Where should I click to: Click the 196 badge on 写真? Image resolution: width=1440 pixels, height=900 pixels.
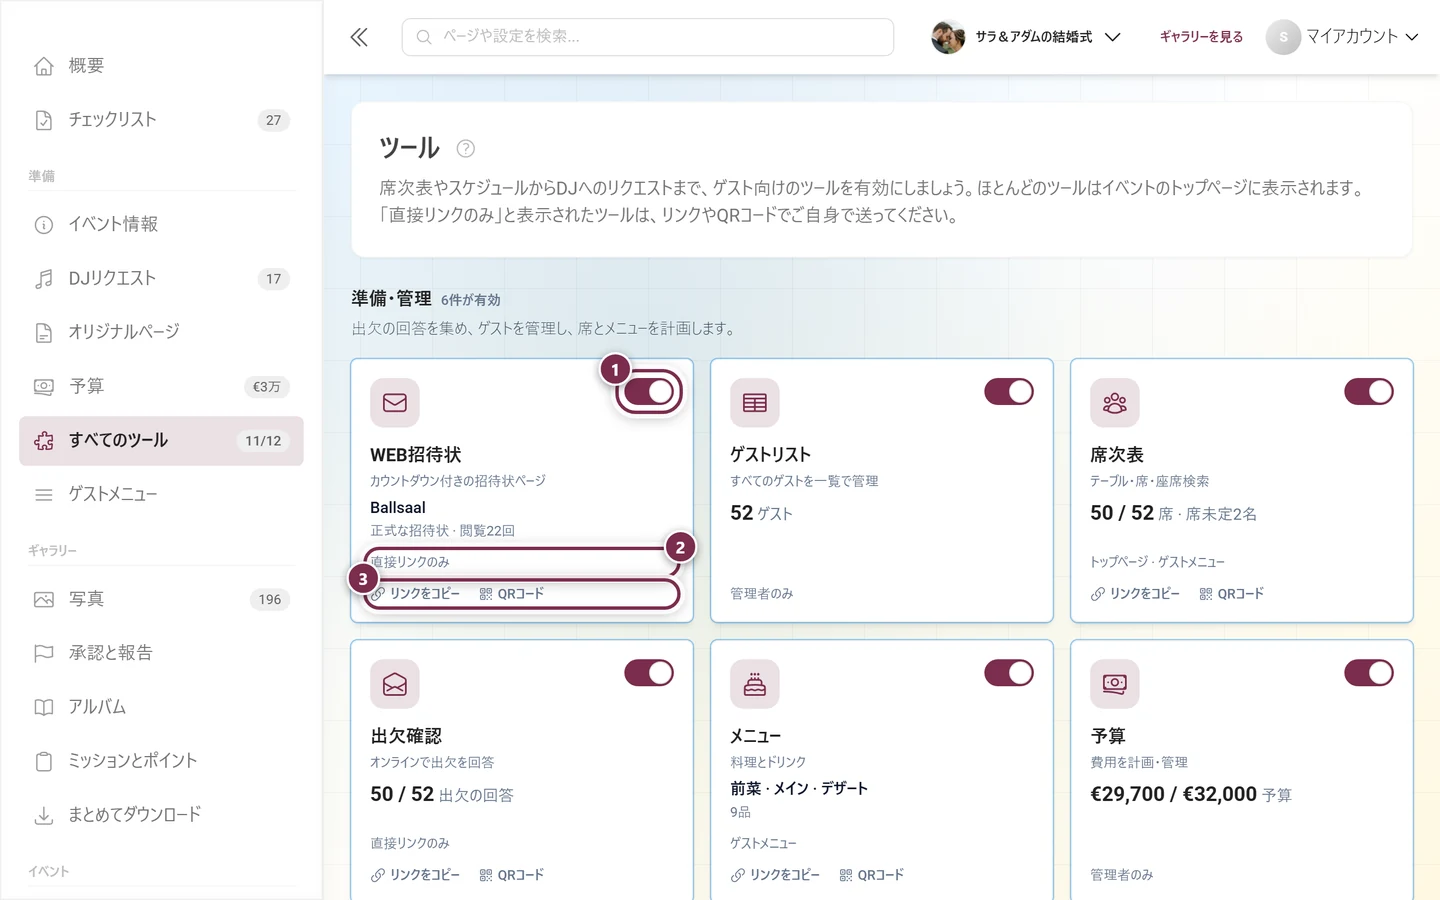pos(270,599)
